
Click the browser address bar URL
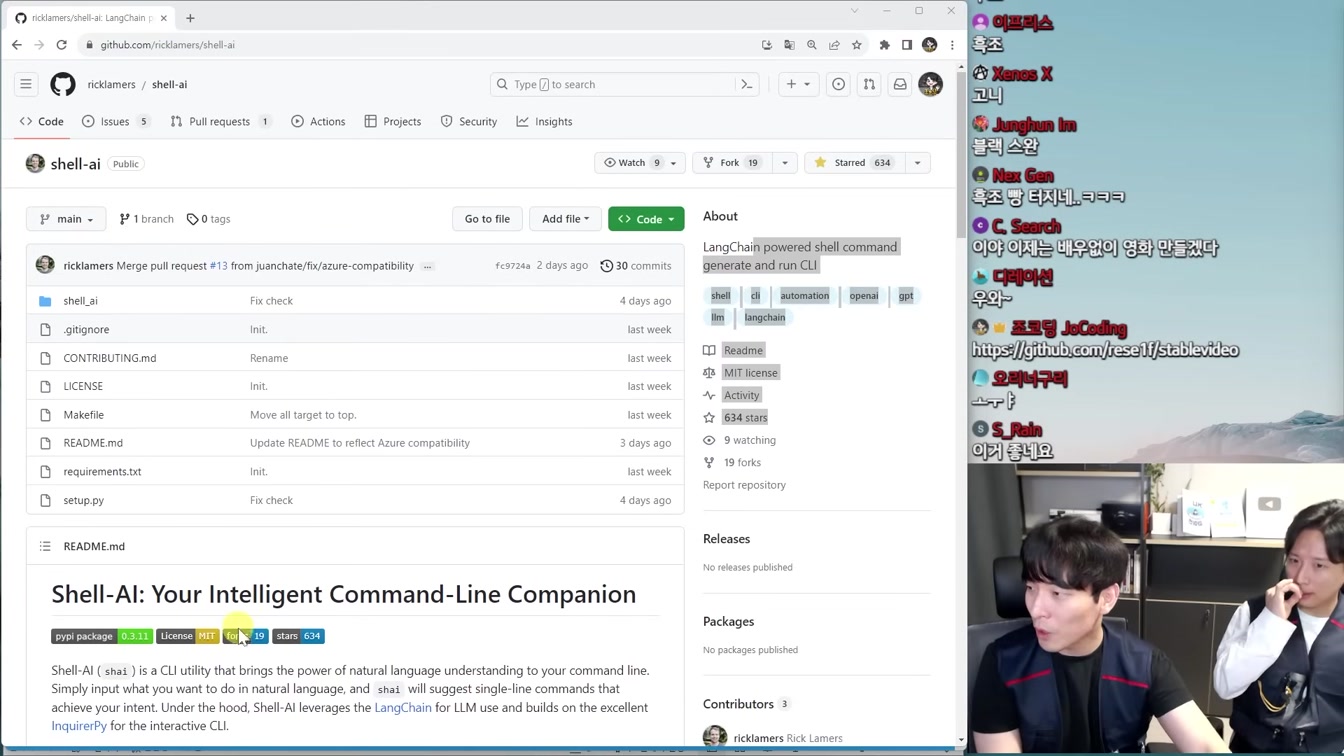pos(167,45)
